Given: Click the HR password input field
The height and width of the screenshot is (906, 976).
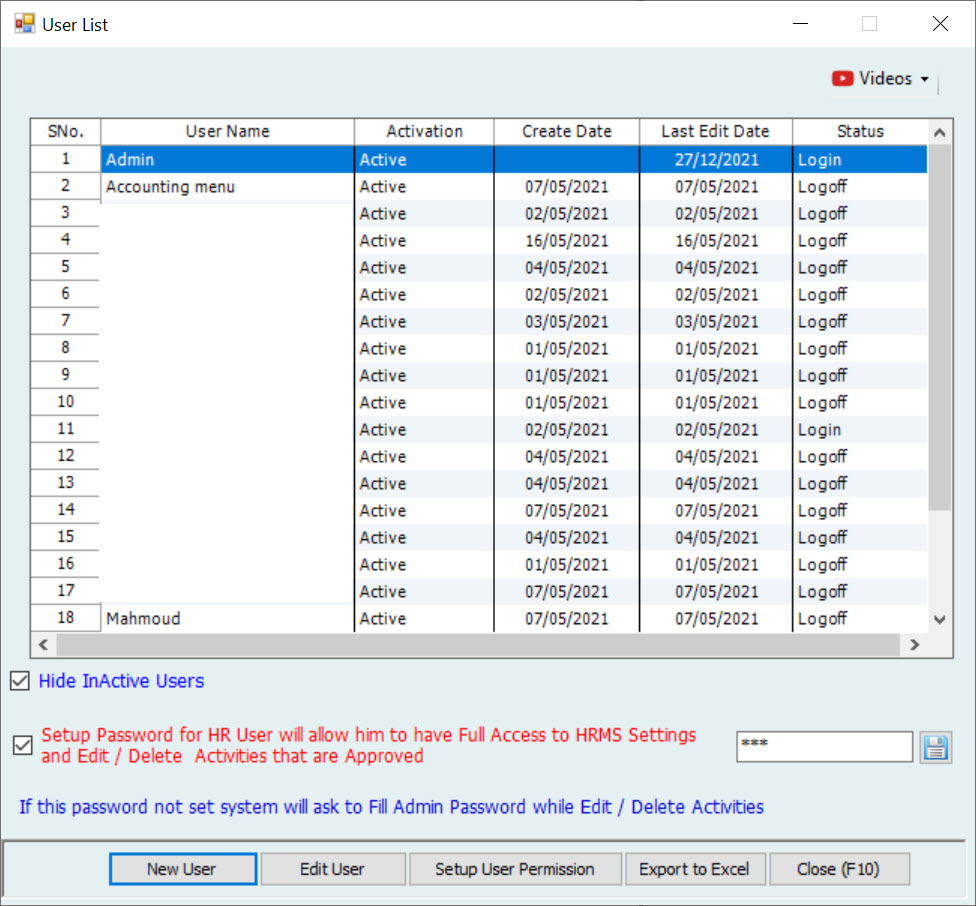Looking at the screenshot, I should tap(824, 747).
